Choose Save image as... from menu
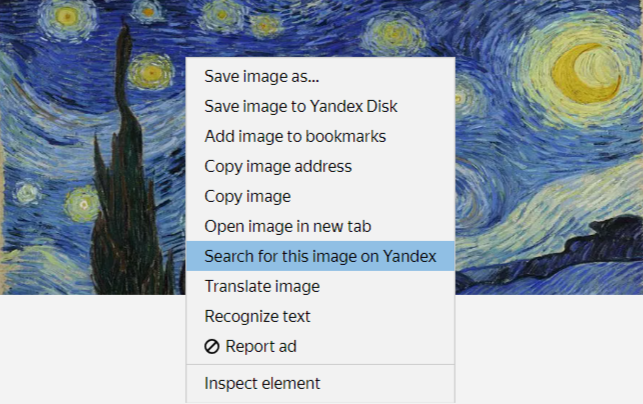The image size is (643, 404). 262,76
